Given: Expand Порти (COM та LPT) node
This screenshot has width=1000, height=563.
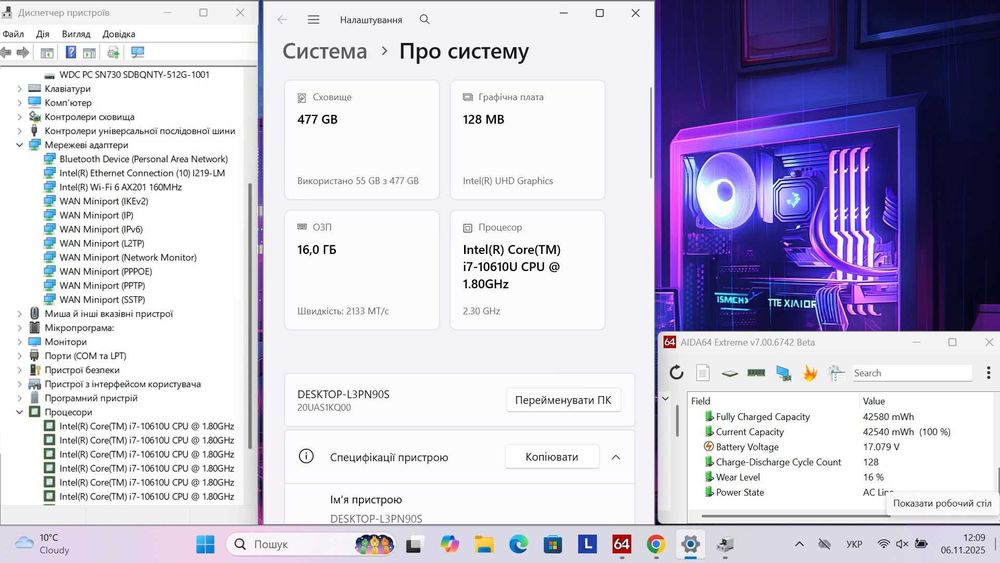Looking at the screenshot, I should (x=19, y=356).
